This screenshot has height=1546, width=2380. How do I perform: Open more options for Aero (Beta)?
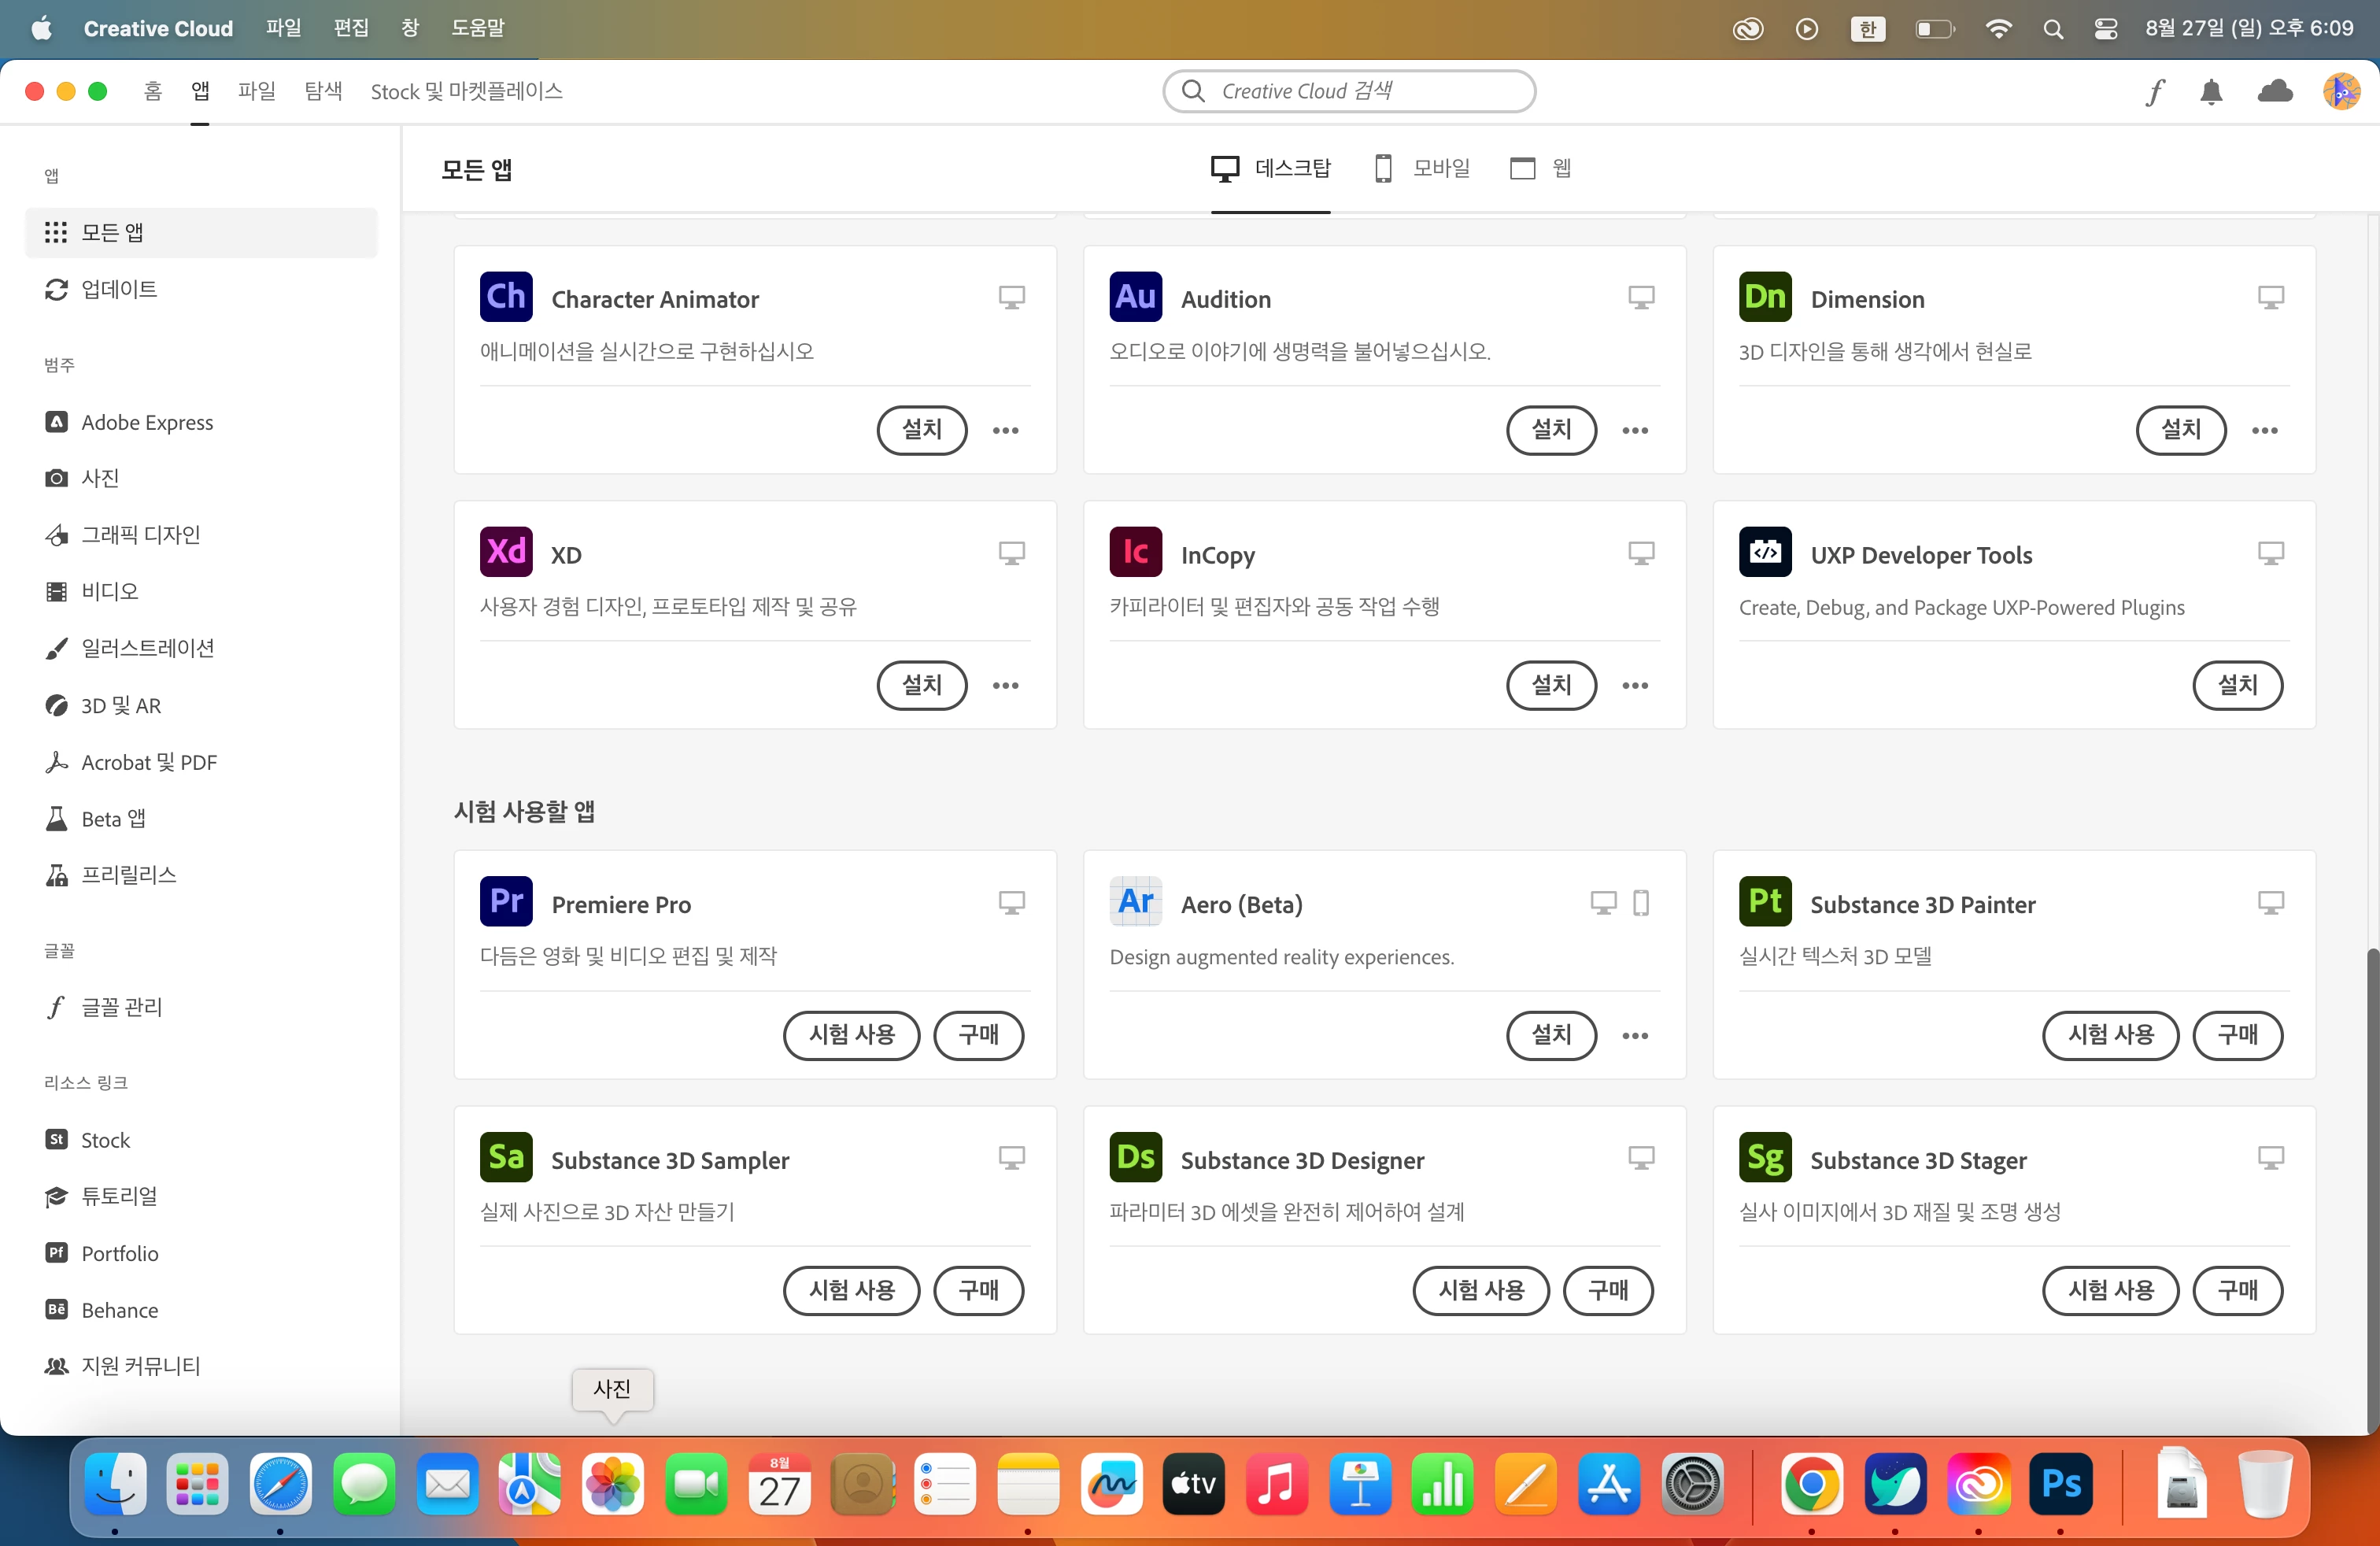(1635, 1036)
